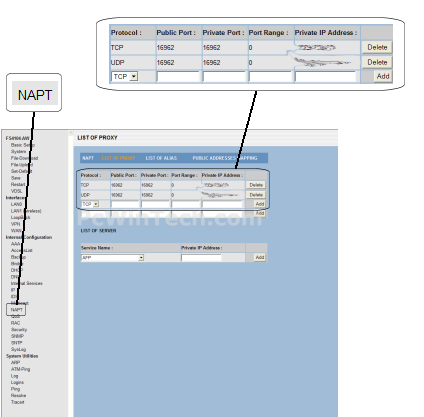The width and height of the screenshot is (424, 417).
Task: Switch to the LIST OF ALIAS tab
Action: 161,158
